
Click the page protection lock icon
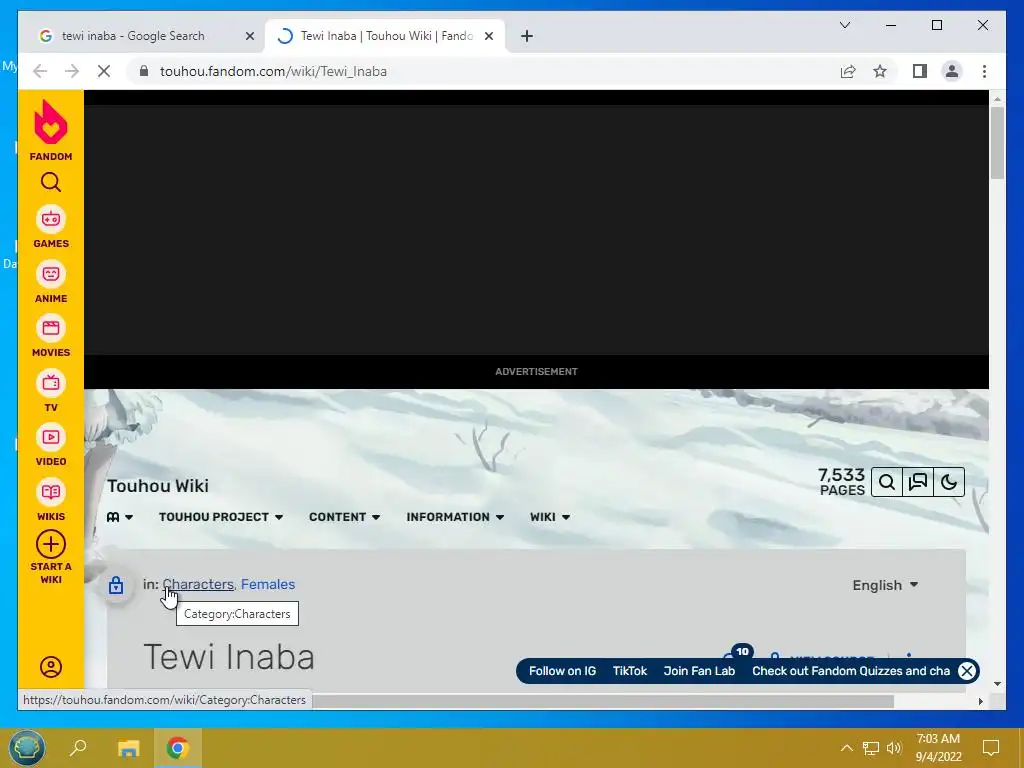[x=116, y=584]
